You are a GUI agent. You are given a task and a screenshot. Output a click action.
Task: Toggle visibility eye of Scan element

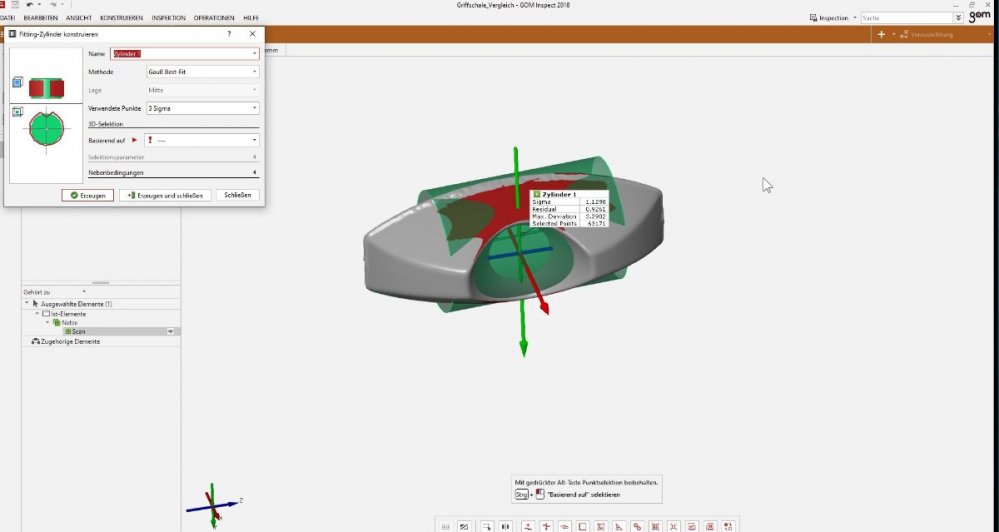tap(170, 331)
